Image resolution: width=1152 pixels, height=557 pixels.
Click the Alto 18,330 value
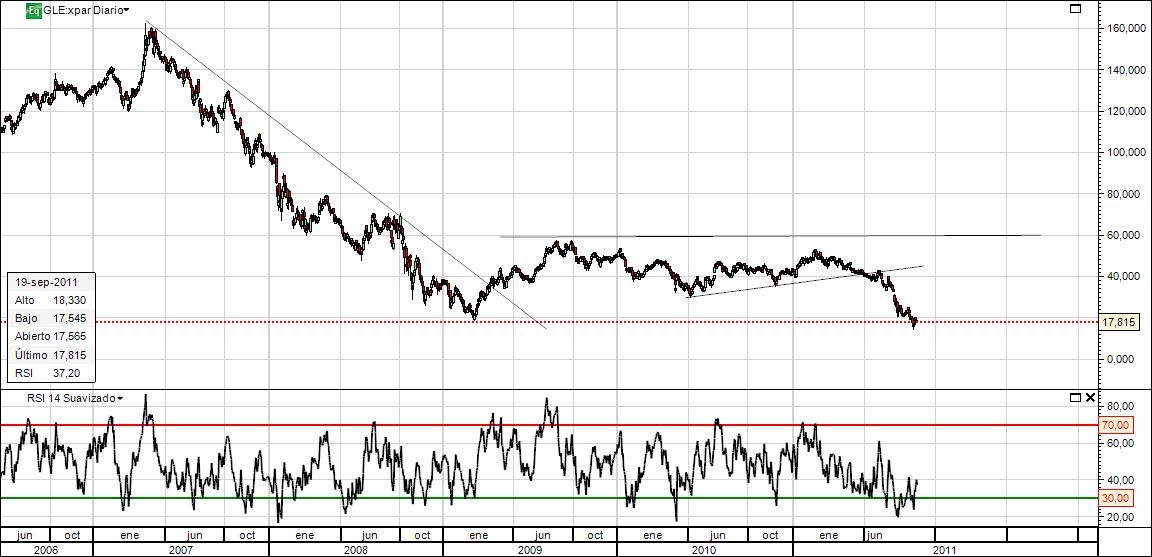[71, 300]
